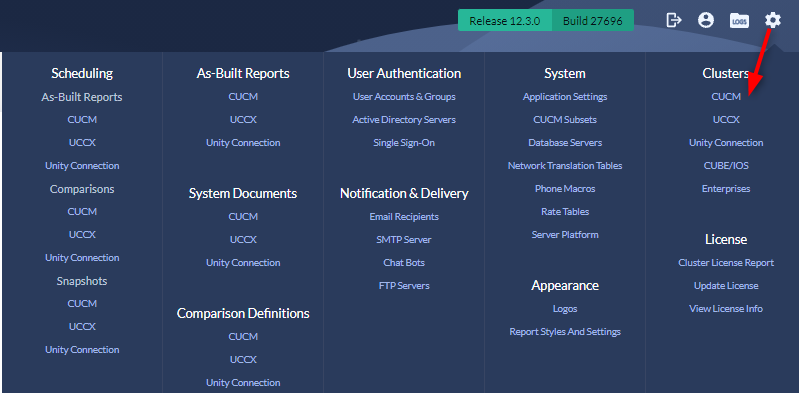Open Unity Connection under Comparison Definitions

click(243, 382)
